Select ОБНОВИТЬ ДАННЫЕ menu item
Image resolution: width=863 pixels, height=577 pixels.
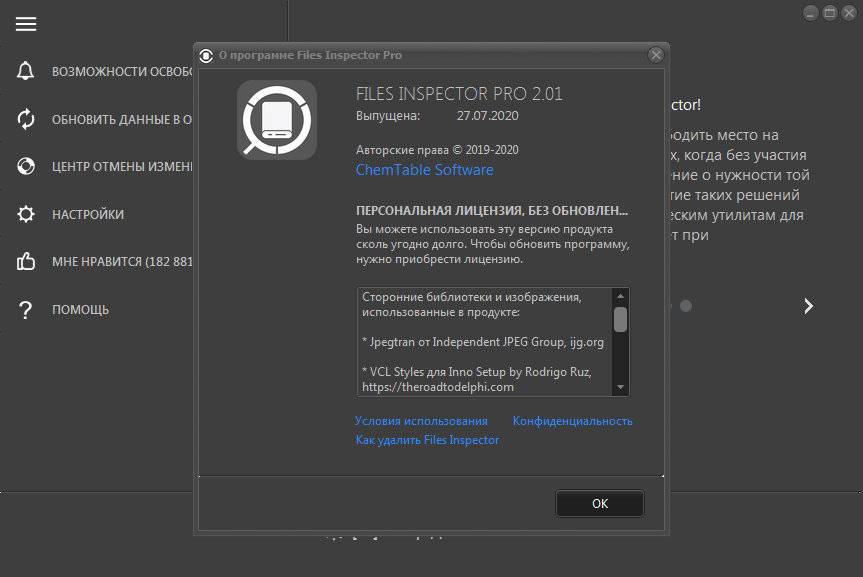122,119
